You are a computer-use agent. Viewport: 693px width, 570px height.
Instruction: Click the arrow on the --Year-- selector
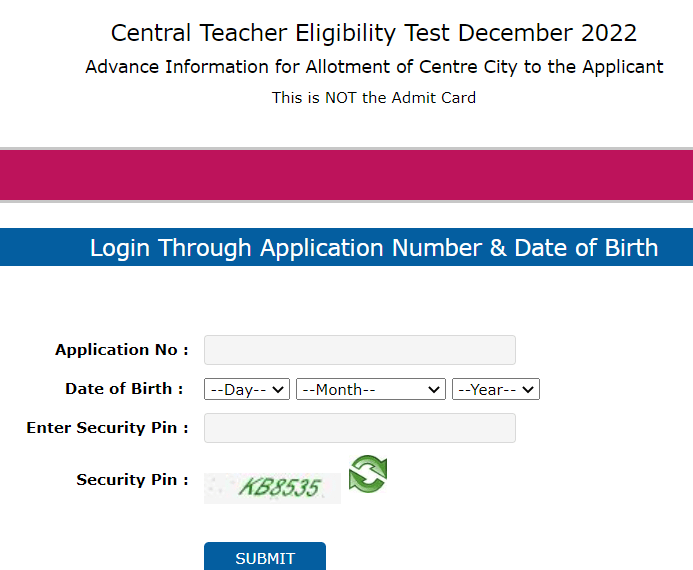[x=528, y=389]
